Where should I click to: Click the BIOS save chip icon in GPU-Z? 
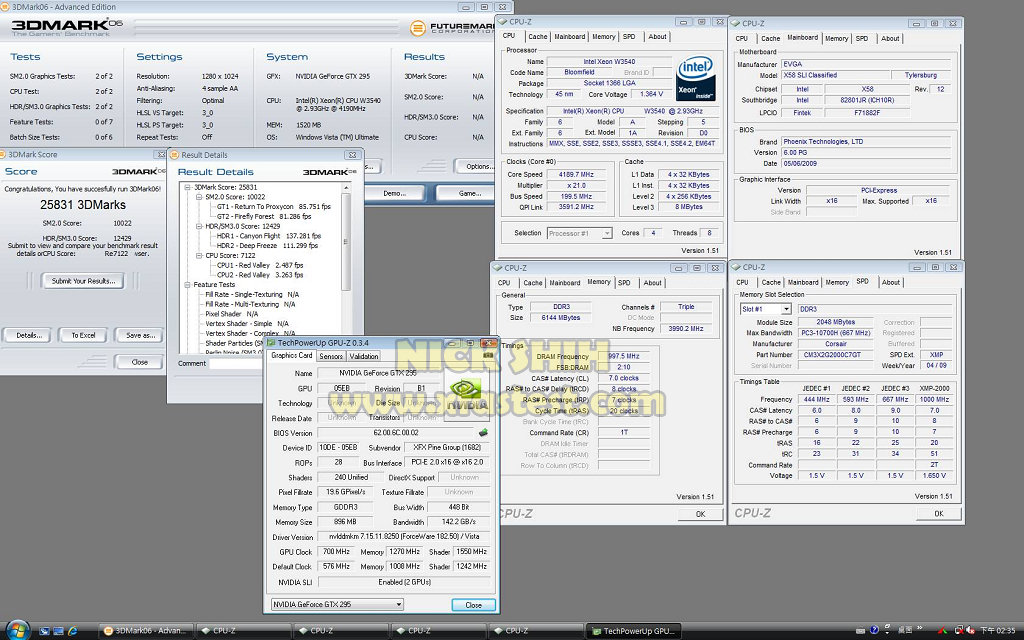pos(484,432)
